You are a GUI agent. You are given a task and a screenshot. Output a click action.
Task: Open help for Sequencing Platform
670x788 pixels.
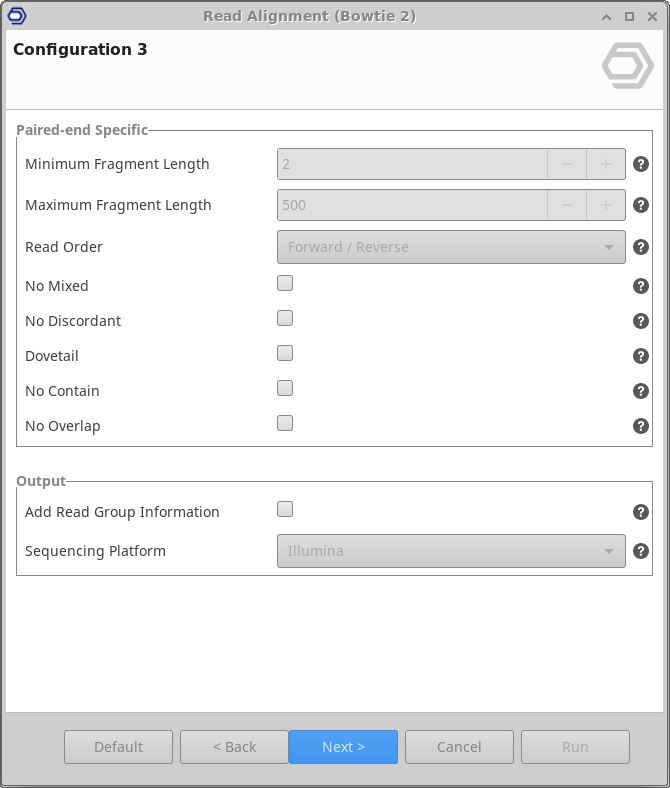[641, 551]
